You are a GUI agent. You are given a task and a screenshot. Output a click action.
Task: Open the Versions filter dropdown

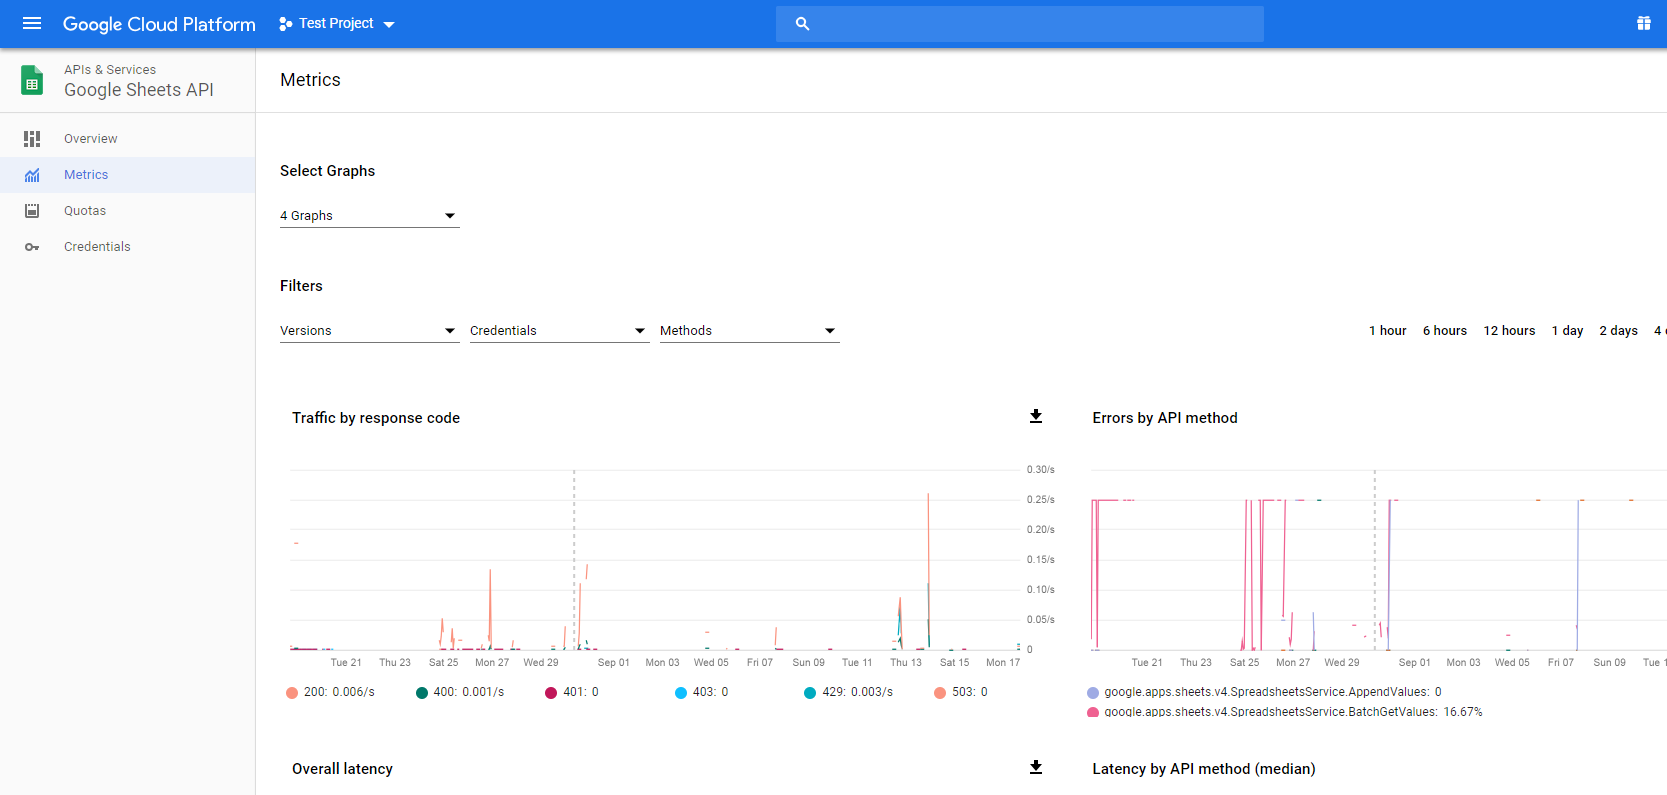369,331
